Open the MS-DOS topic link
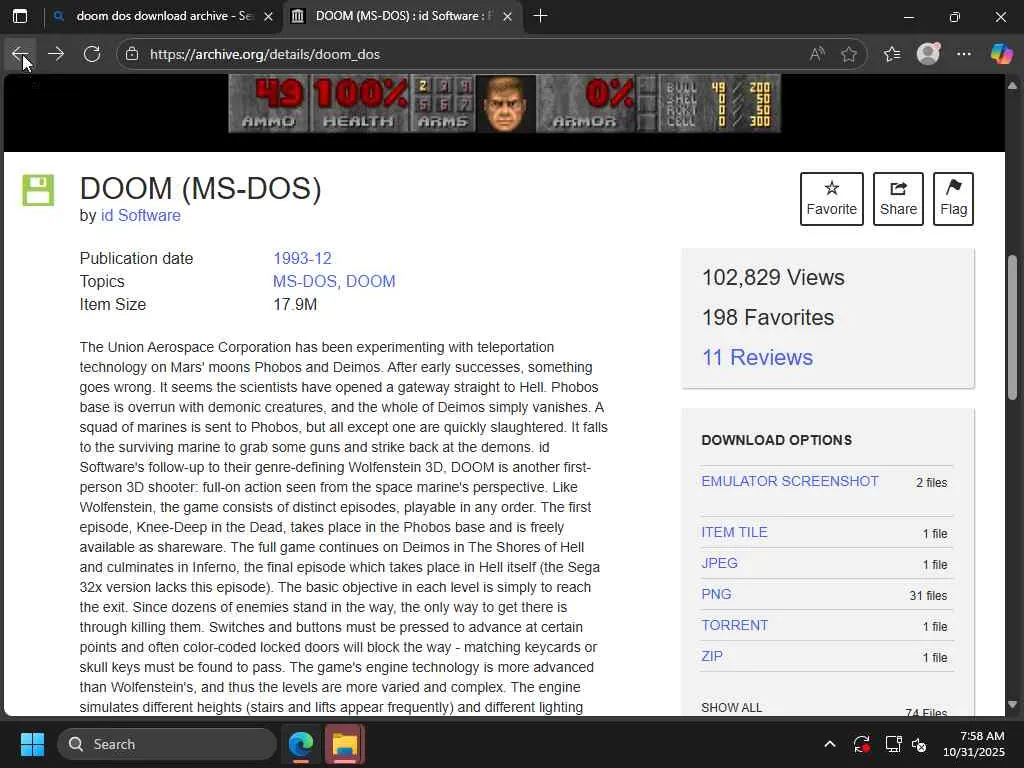Image resolution: width=1024 pixels, height=768 pixels. pyautogui.click(x=304, y=281)
